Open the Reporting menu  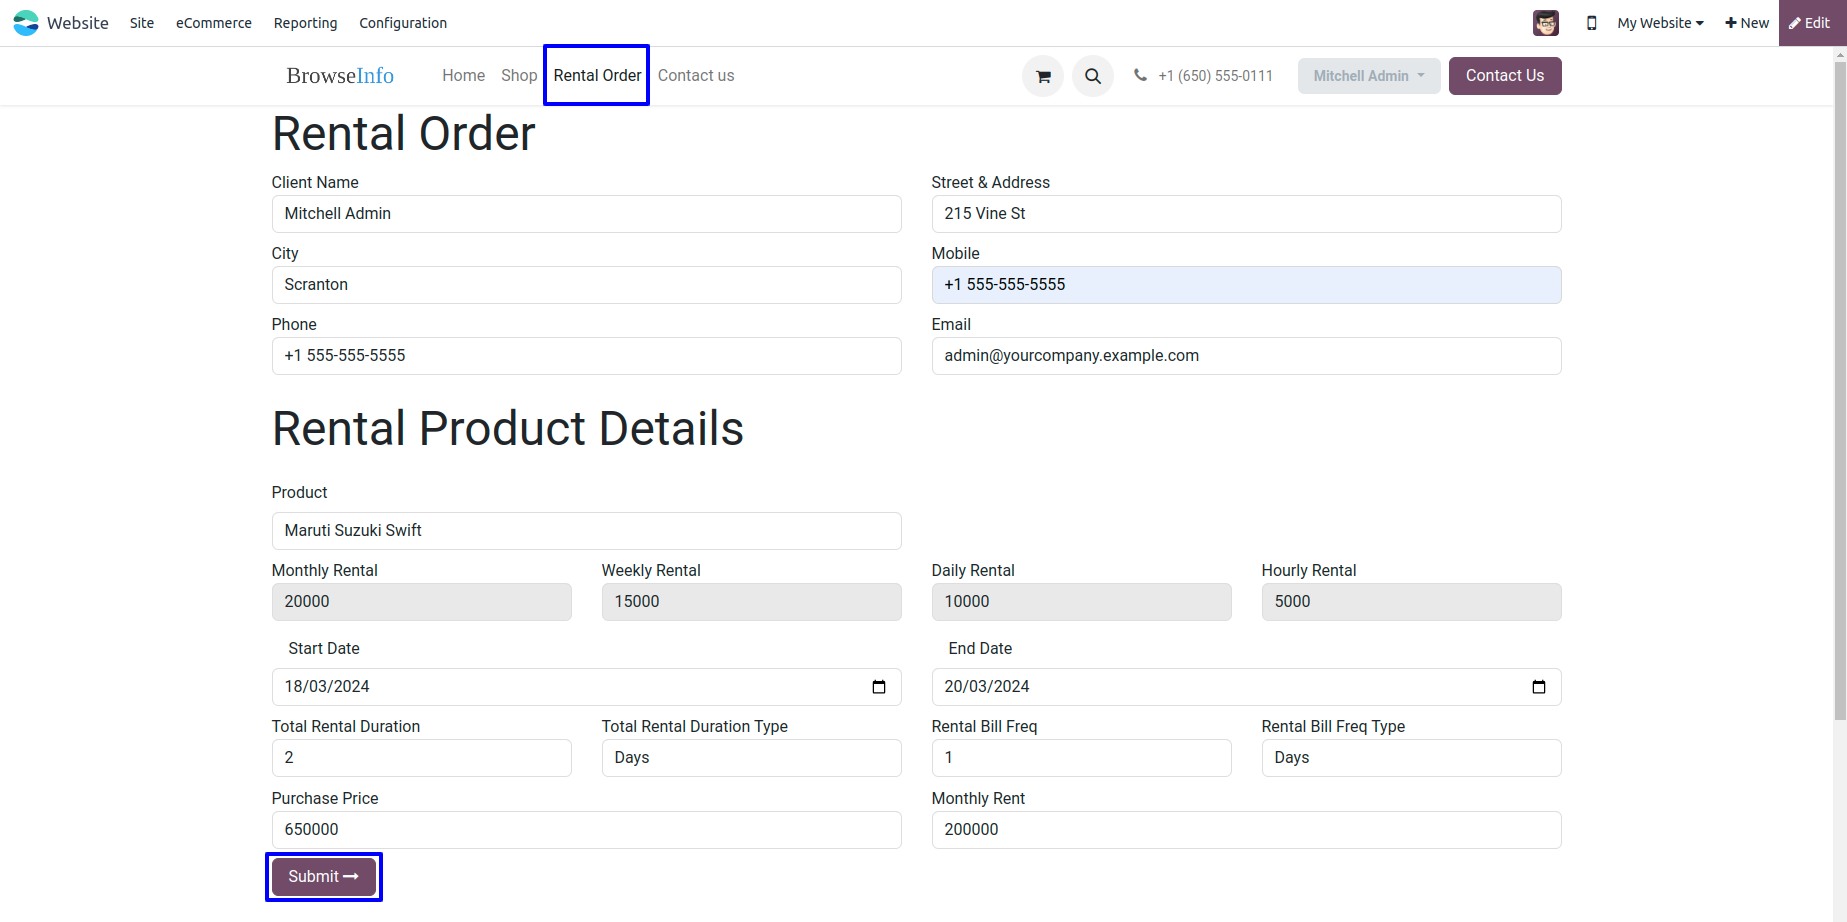click(305, 23)
